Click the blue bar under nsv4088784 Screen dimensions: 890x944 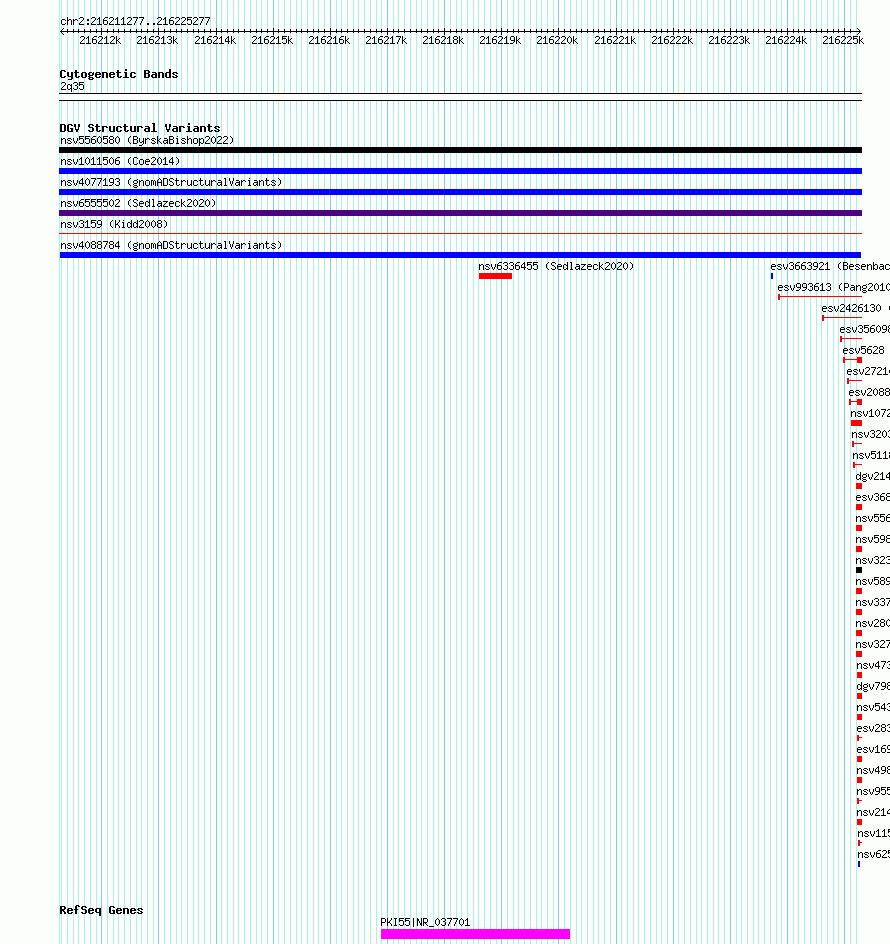tap(461, 255)
